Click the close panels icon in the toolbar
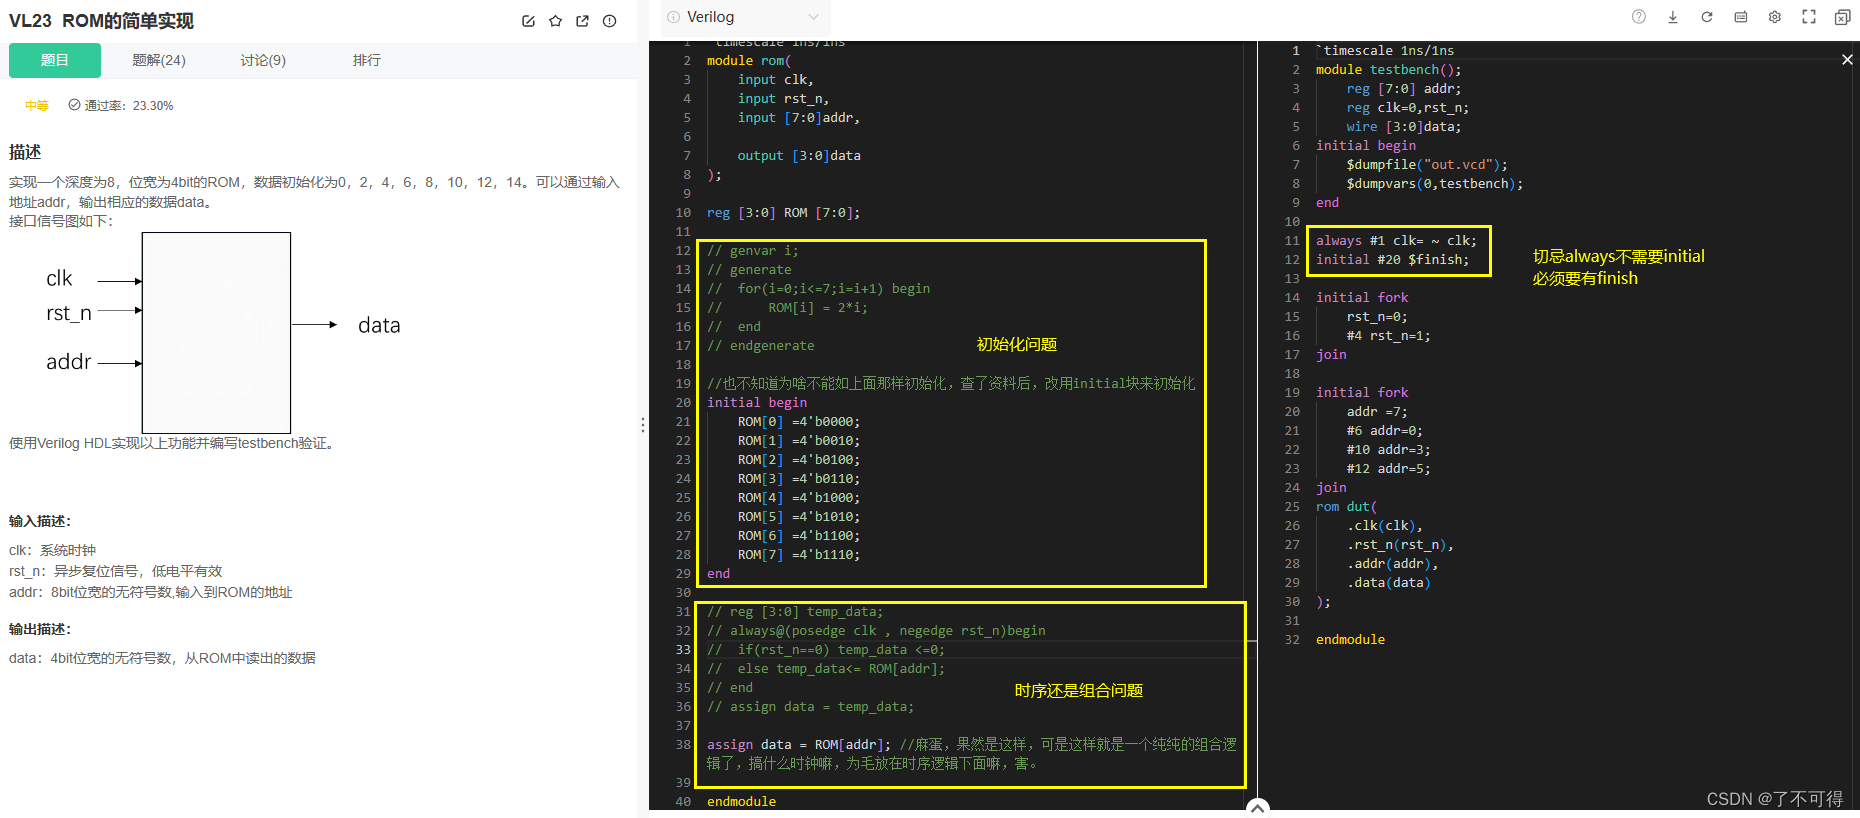 tap(1842, 17)
